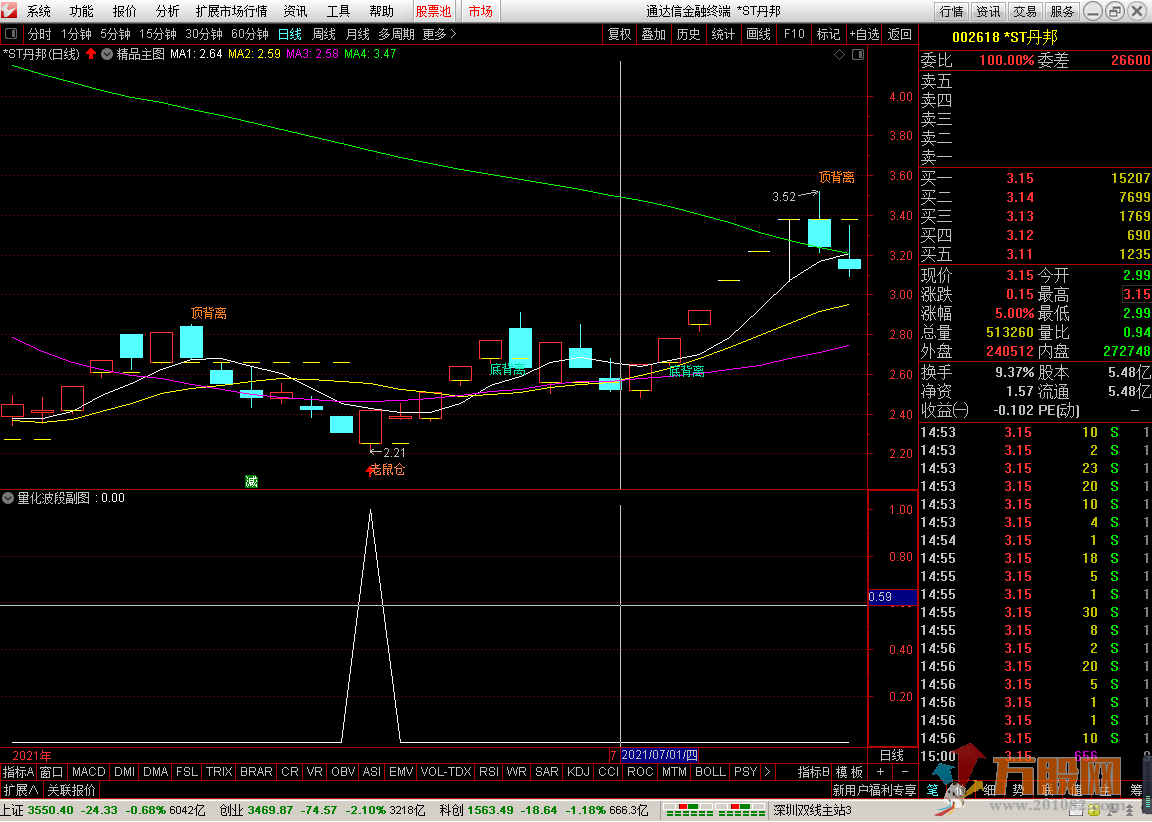This screenshot has height=822, width=1152.
Task: Open the 资讯 menu in the menu bar
Action: pyautogui.click(x=295, y=11)
